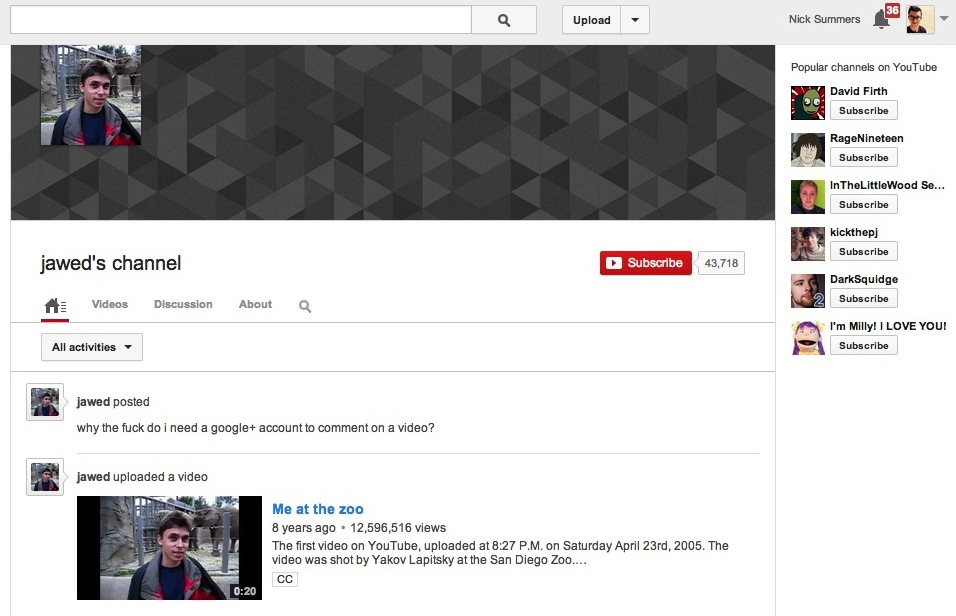Click jawed name in uploaded entry
The width and height of the screenshot is (956, 616).
(x=93, y=477)
